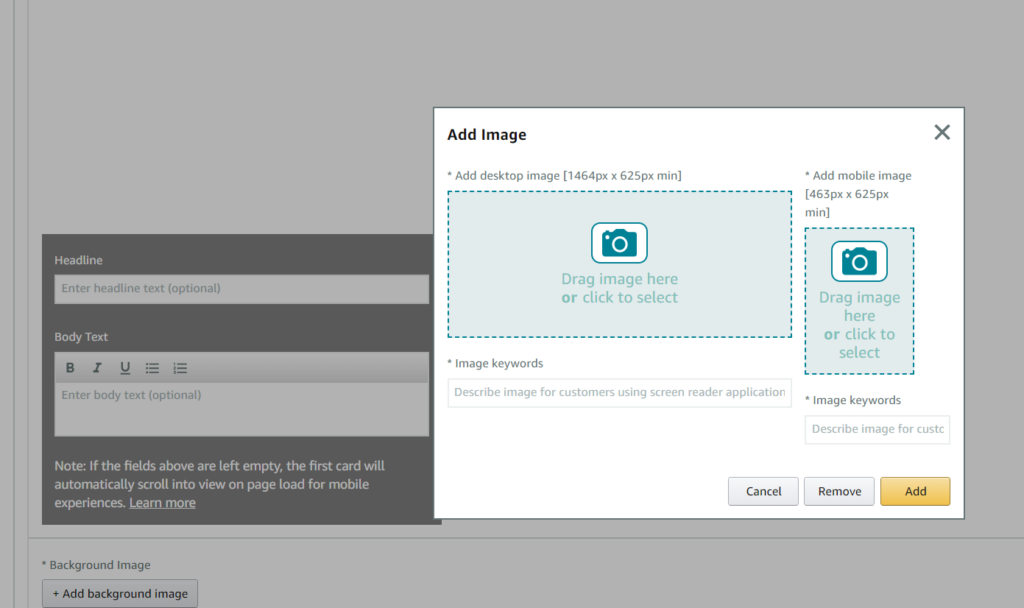Toggle bold formatting in Body Text toolbar
The width and height of the screenshot is (1024, 608).
click(x=70, y=368)
